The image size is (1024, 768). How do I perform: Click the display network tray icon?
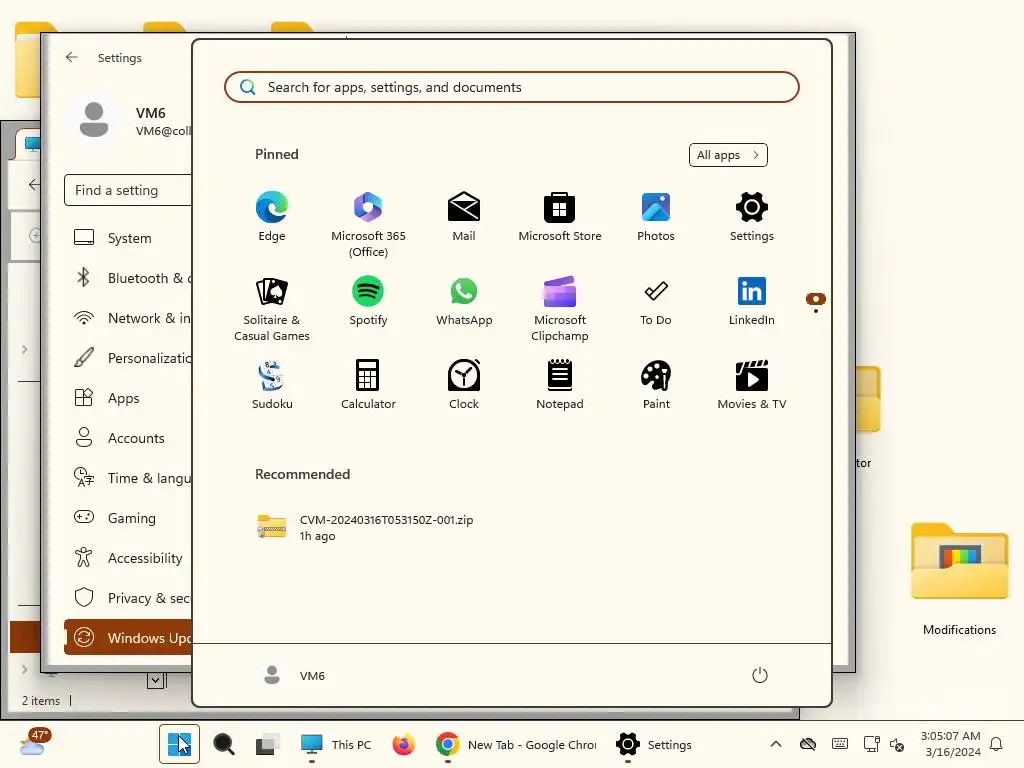871,744
